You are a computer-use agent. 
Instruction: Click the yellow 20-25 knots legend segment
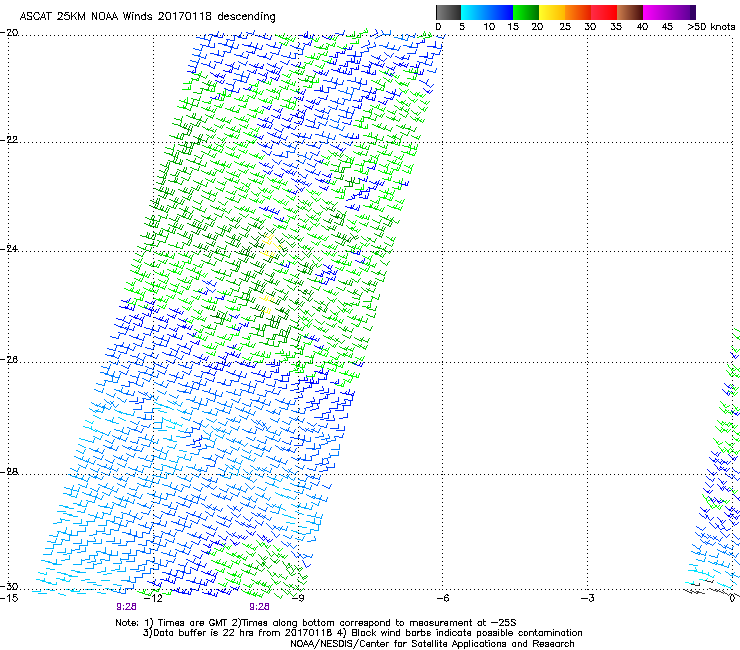click(x=552, y=12)
